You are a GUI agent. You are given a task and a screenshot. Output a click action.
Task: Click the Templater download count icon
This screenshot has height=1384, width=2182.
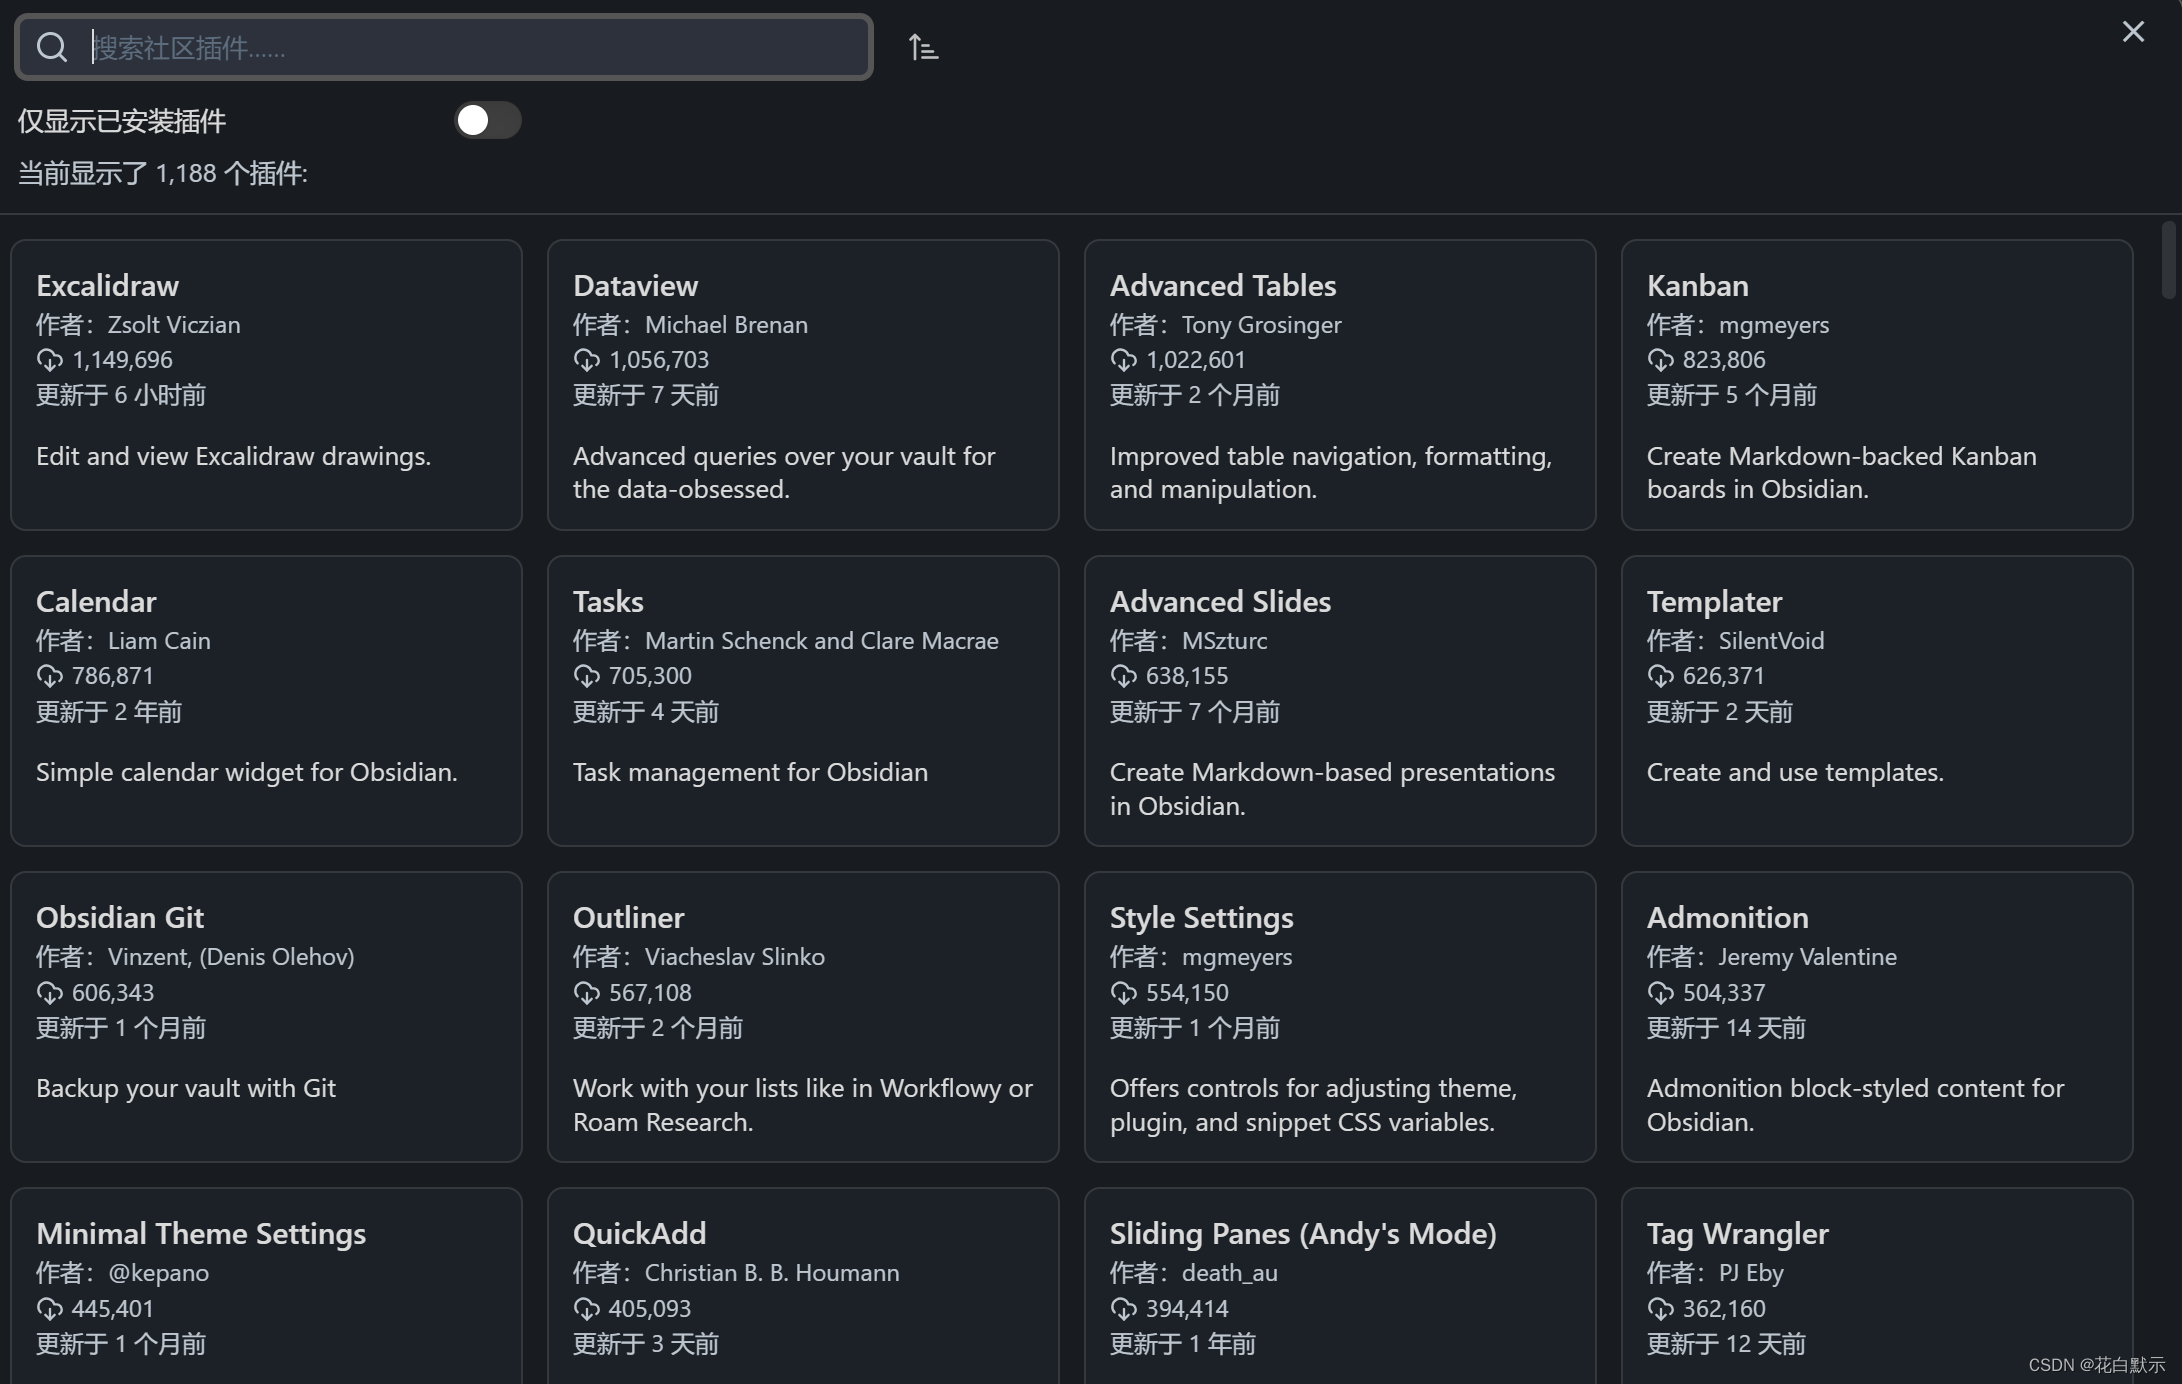(x=1660, y=676)
